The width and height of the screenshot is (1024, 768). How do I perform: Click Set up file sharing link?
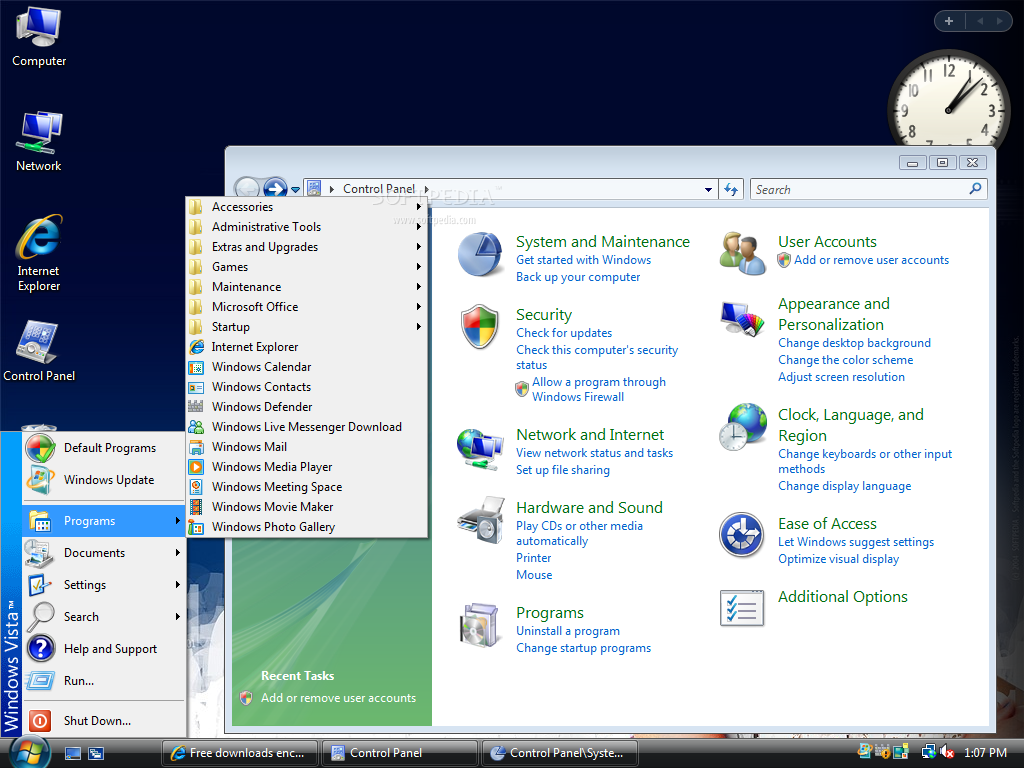[x=562, y=470]
